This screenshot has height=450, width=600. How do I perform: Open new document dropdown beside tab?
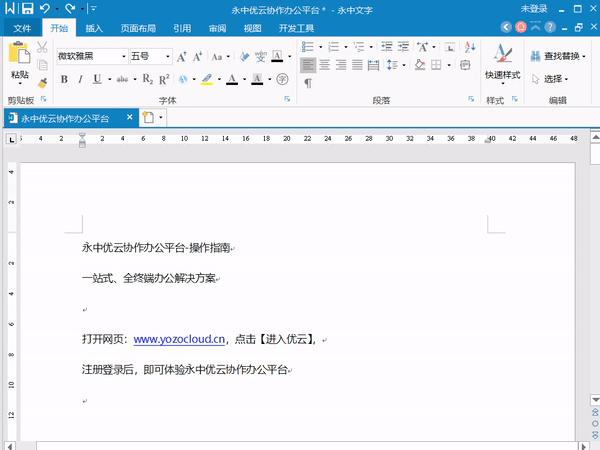pyautogui.click(x=161, y=117)
